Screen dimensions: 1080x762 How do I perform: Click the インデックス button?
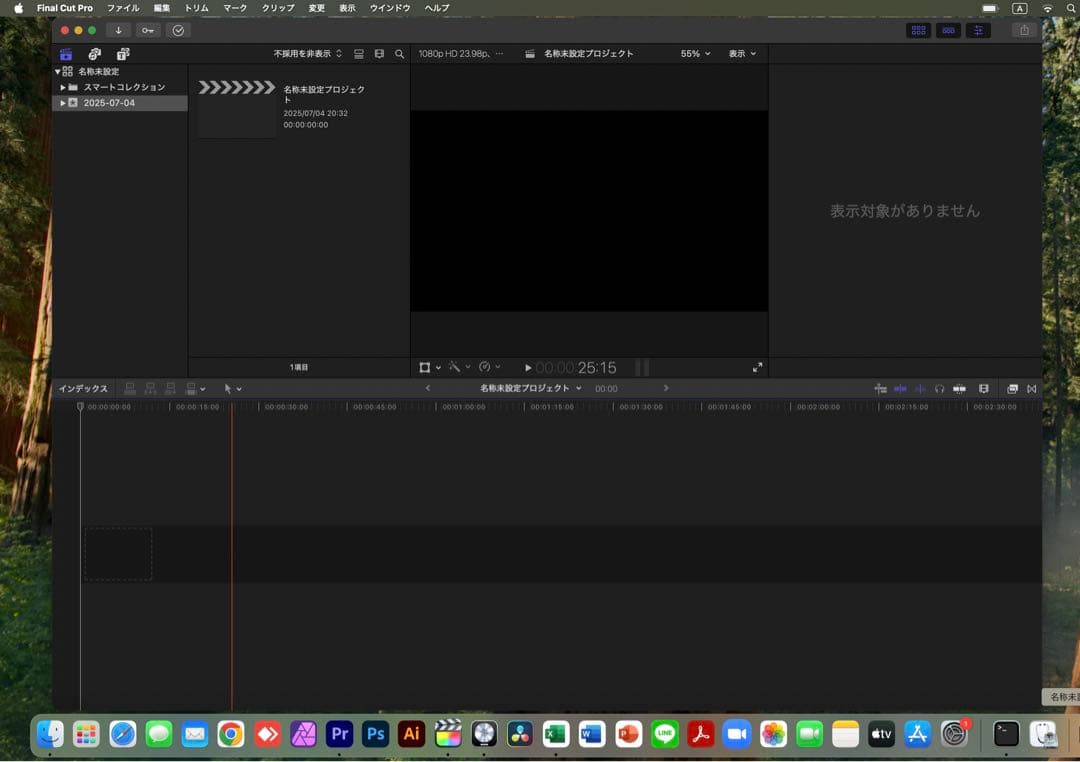(84, 388)
